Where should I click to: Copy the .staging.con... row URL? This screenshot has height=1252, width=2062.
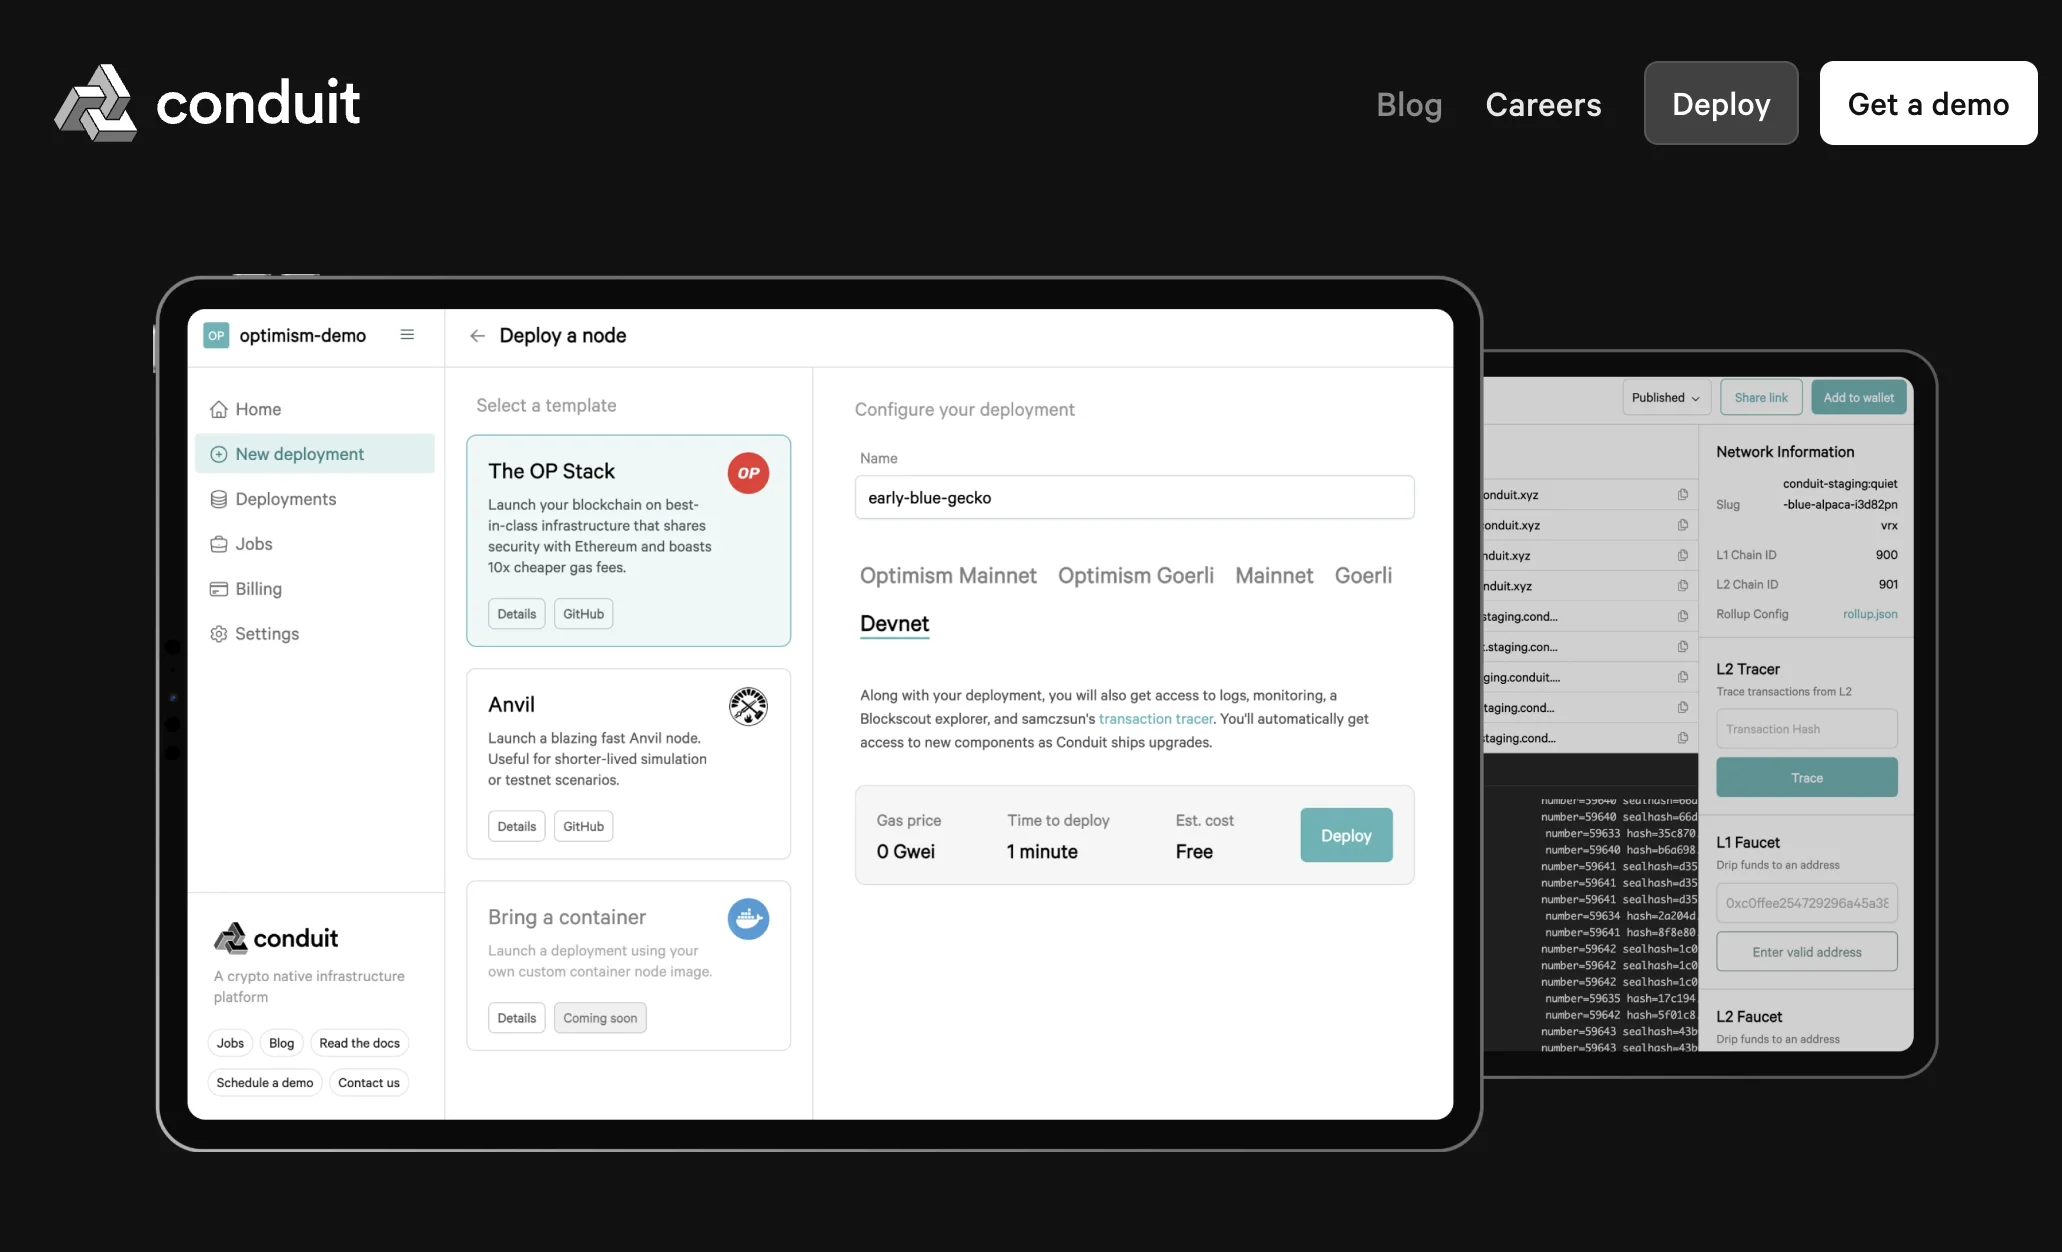[x=1683, y=647]
